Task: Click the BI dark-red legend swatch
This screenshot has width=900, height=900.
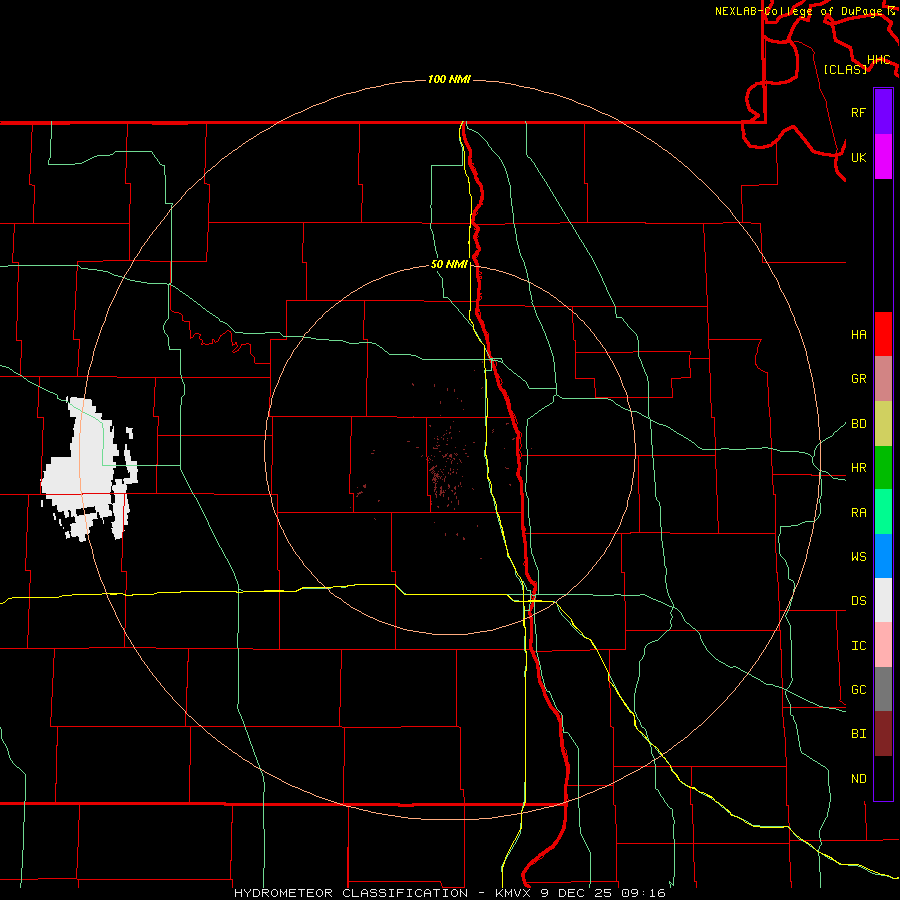Action: 883,734
